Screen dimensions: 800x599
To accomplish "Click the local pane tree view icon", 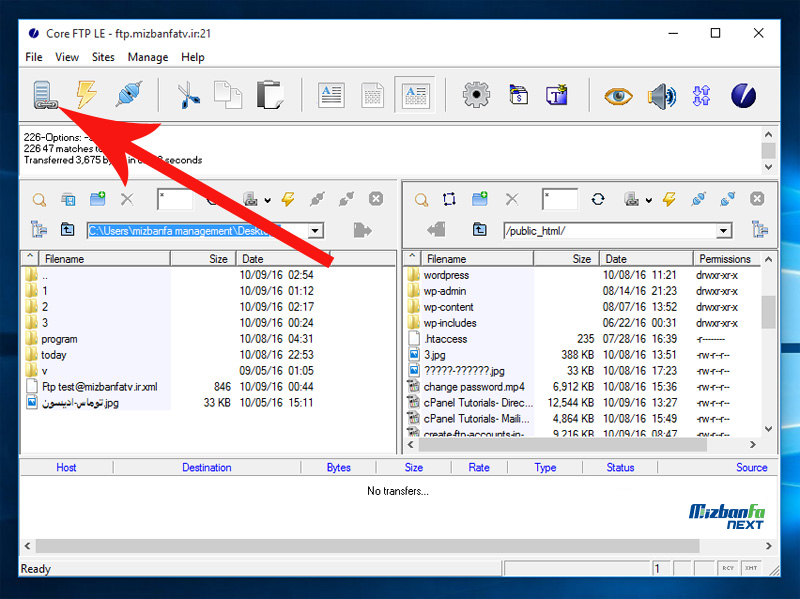I will click(39, 230).
